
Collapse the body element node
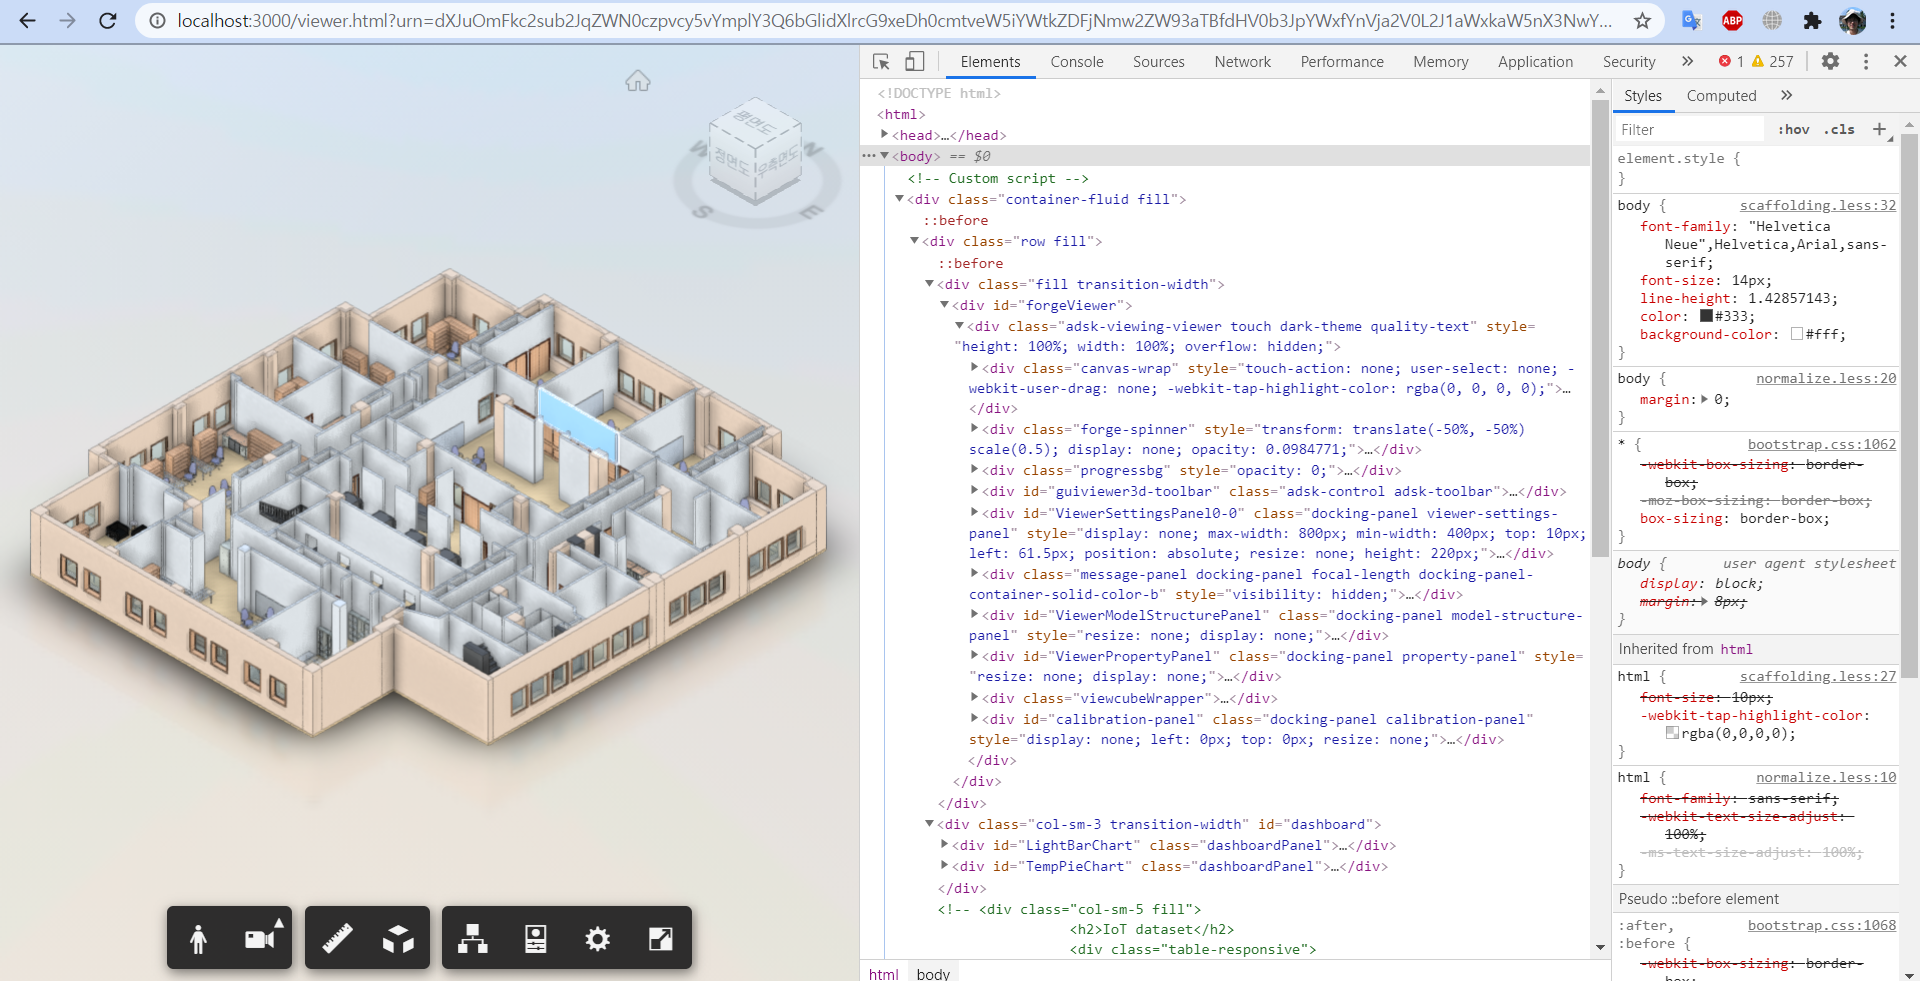pyautogui.click(x=886, y=156)
